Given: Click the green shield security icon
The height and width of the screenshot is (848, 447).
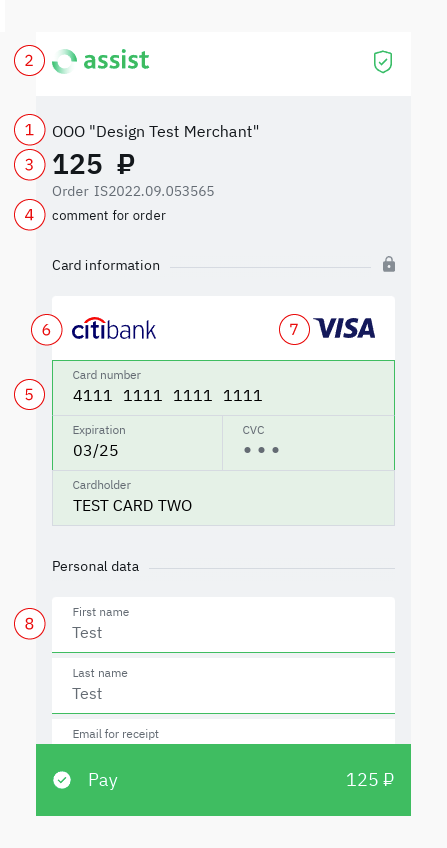Looking at the screenshot, I should coord(383,62).
